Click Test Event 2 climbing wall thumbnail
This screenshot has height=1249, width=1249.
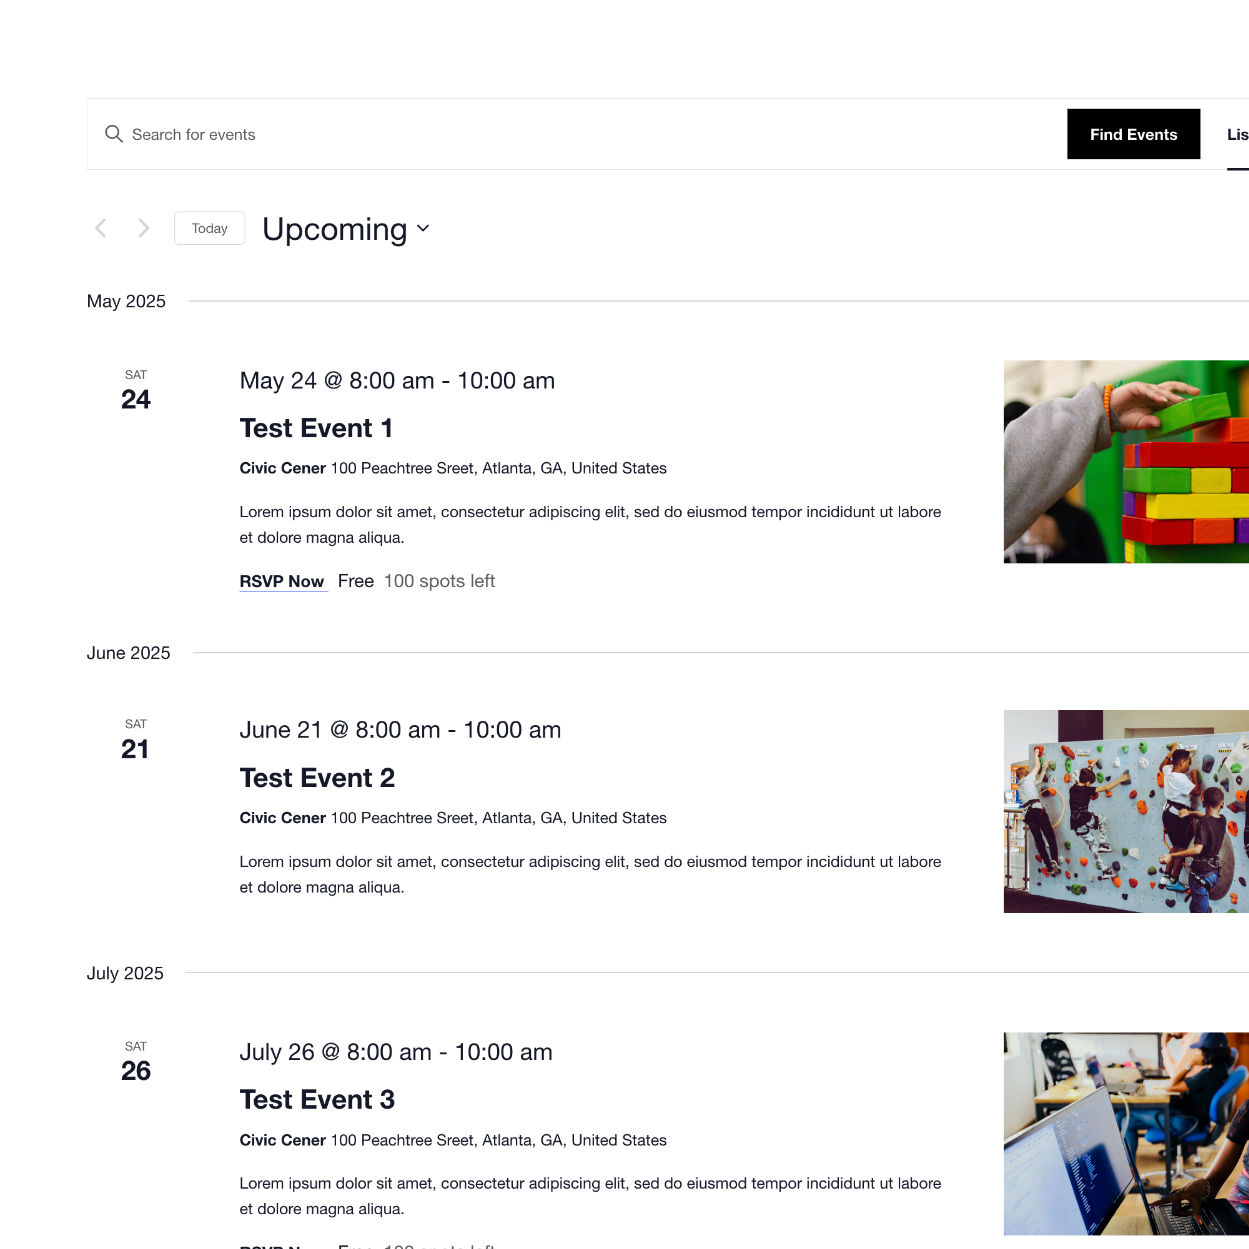[x=1125, y=811]
